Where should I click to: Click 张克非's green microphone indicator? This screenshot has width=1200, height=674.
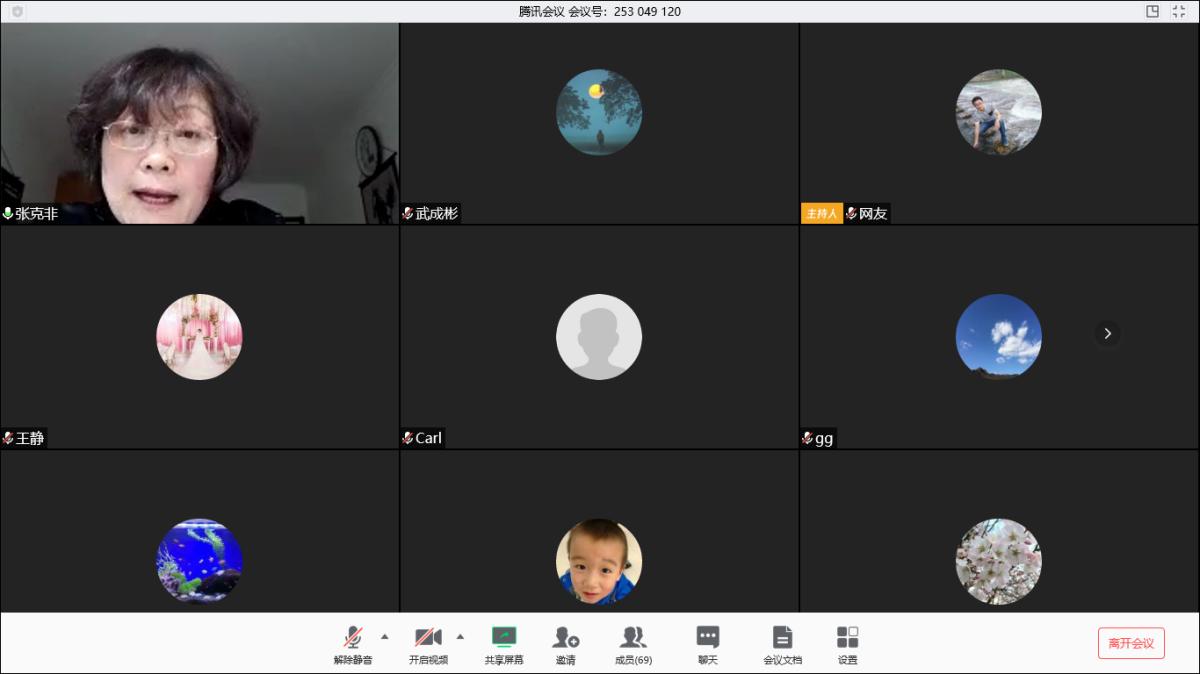coord(8,213)
